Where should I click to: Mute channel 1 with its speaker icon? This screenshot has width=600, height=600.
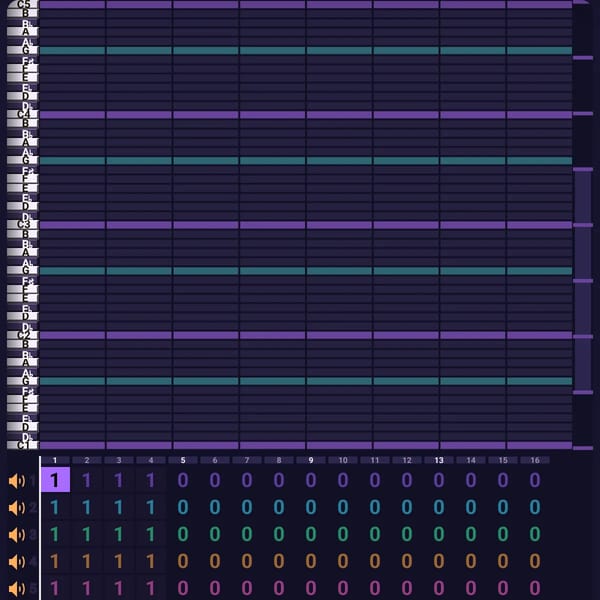17,481
